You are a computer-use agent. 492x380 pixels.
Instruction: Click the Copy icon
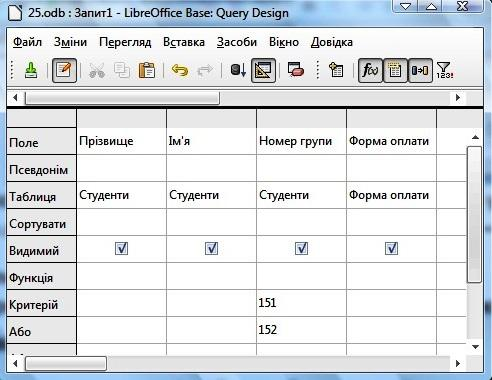point(122,70)
